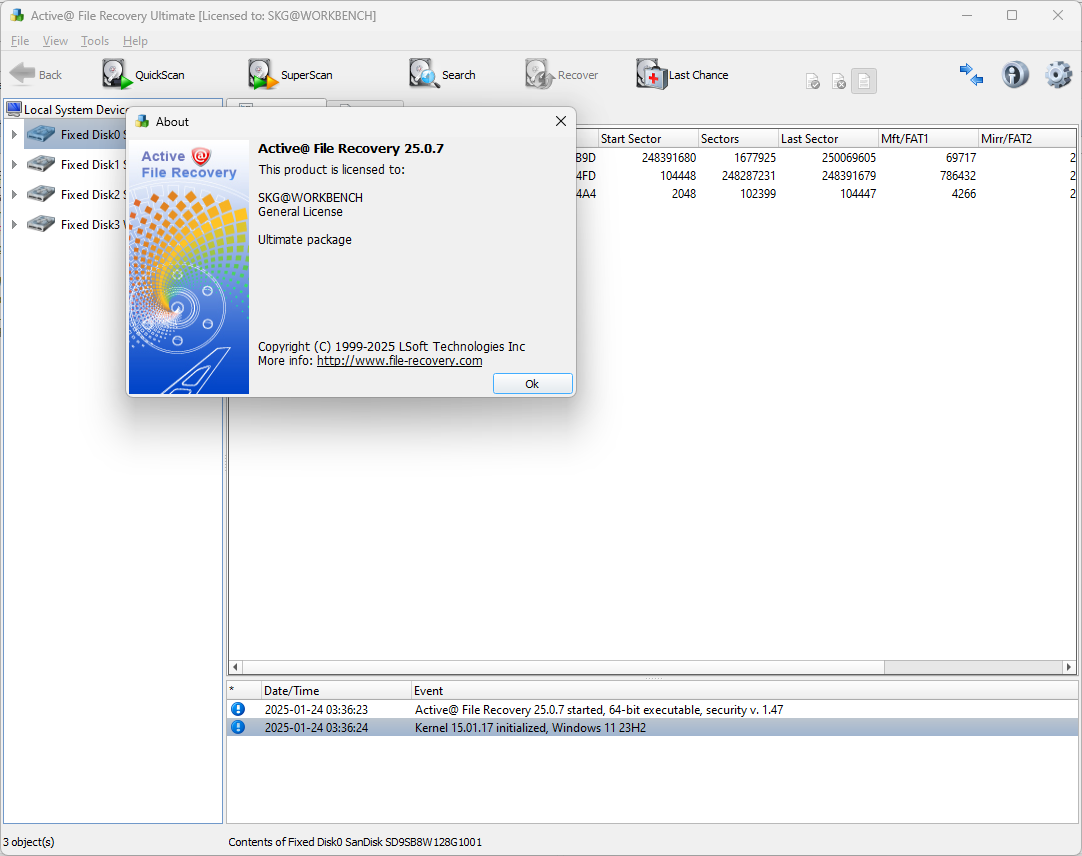Viewport: 1082px width, 856px height.
Task: Click the Fixed Disk2 drive icon
Action: [x=41, y=194]
